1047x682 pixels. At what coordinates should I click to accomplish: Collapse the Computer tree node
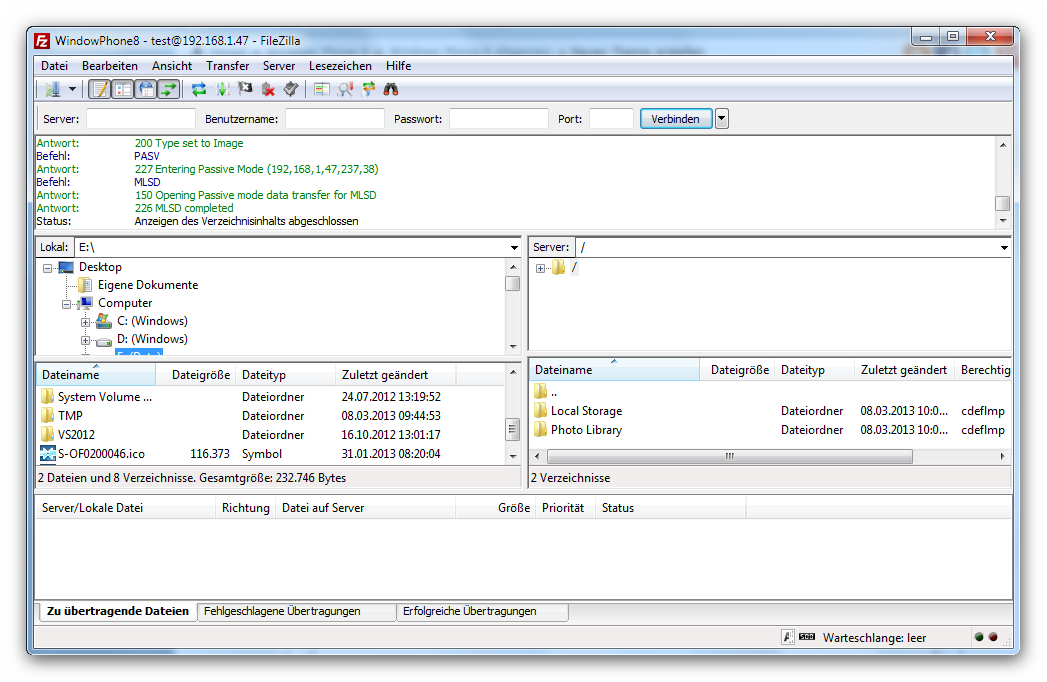pyautogui.click(x=67, y=304)
